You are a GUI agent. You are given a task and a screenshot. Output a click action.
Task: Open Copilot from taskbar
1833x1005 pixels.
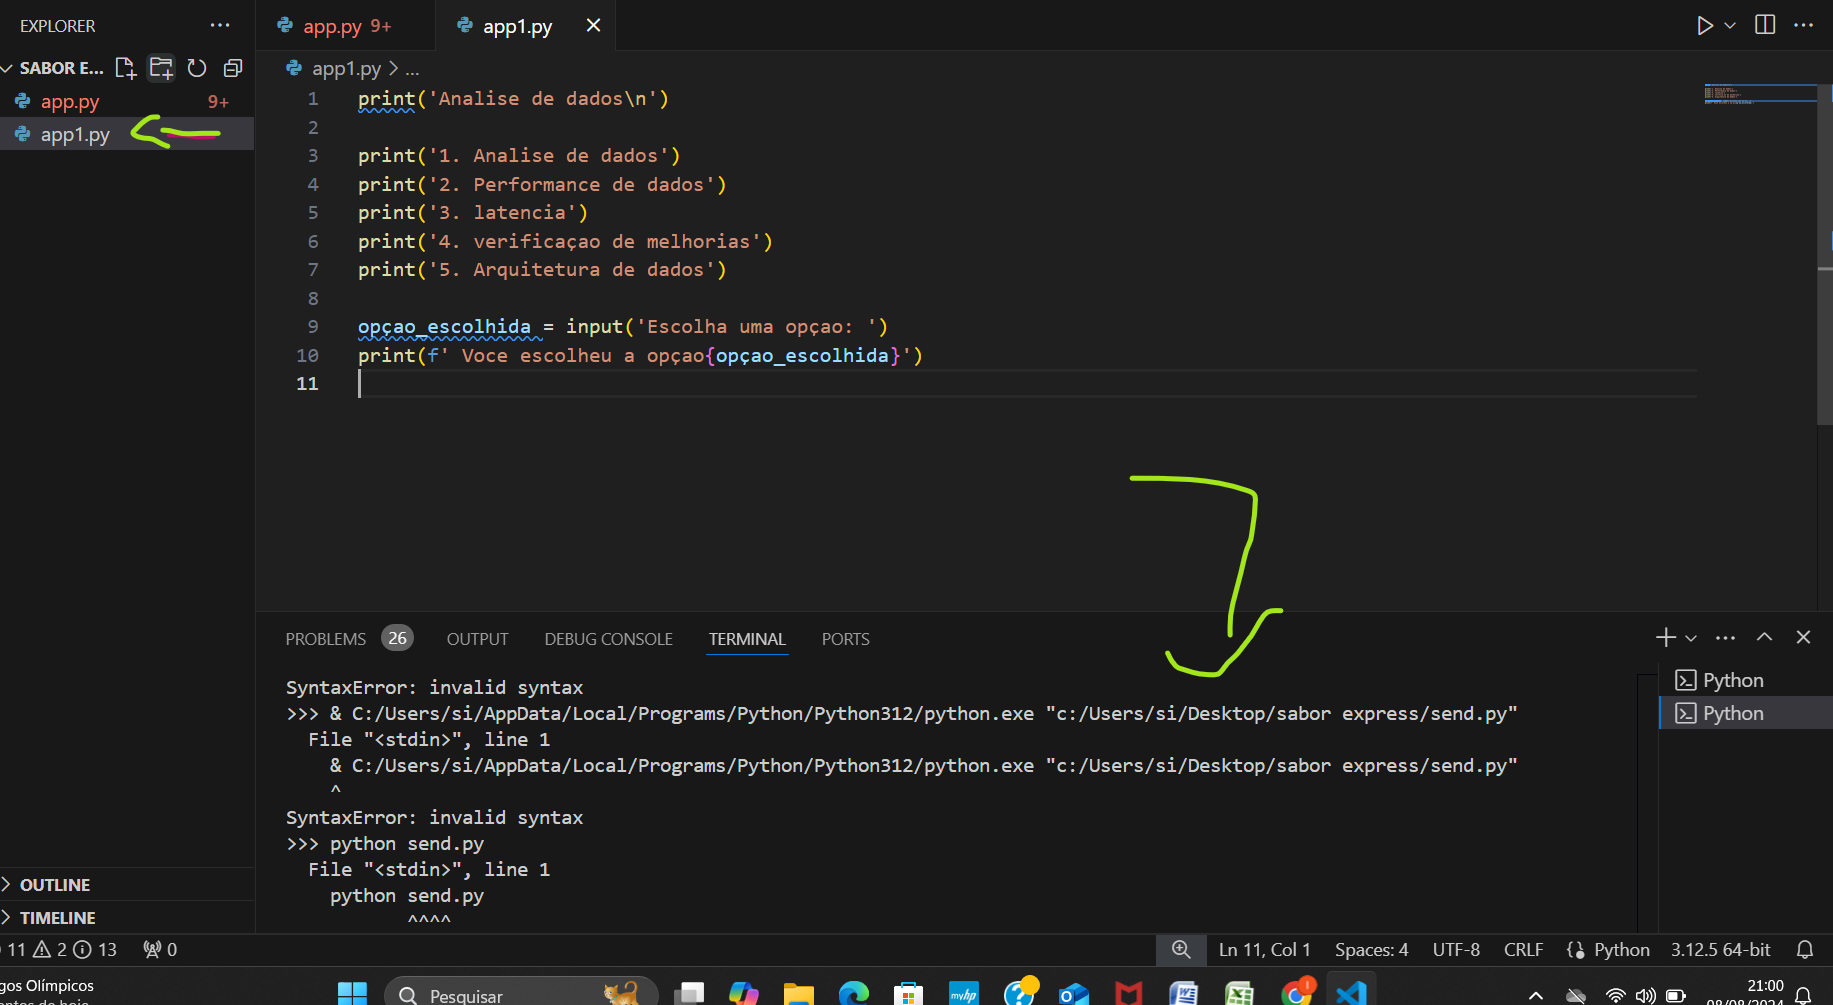click(x=744, y=993)
